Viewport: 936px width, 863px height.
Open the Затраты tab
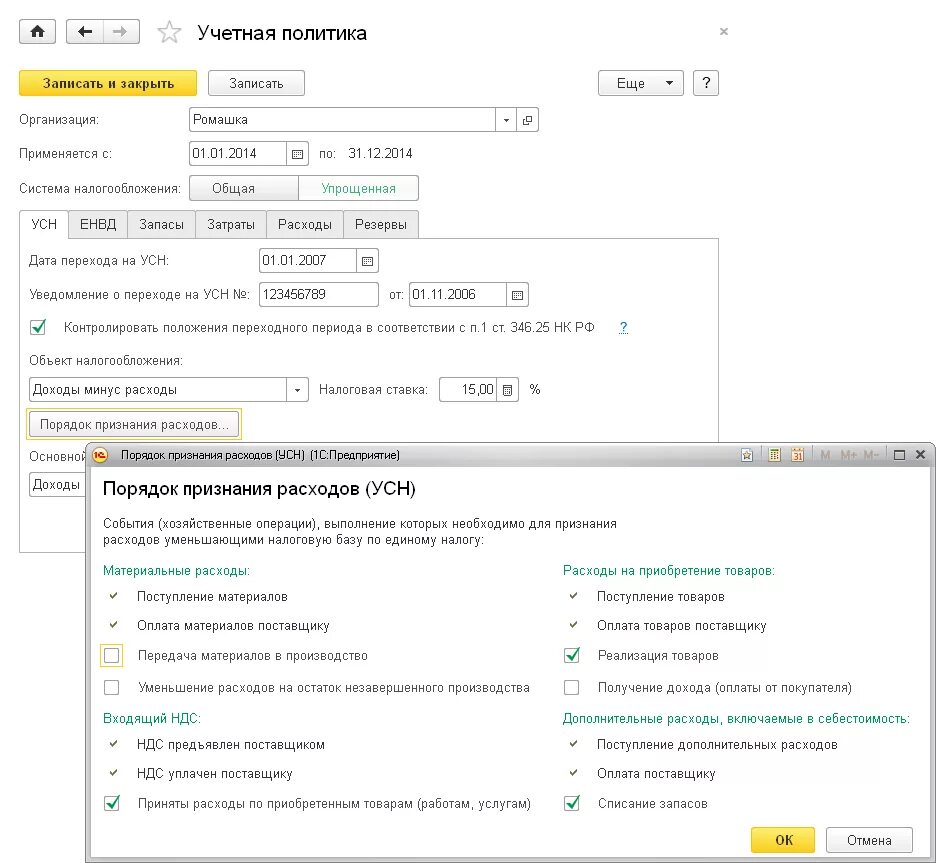coord(230,224)
